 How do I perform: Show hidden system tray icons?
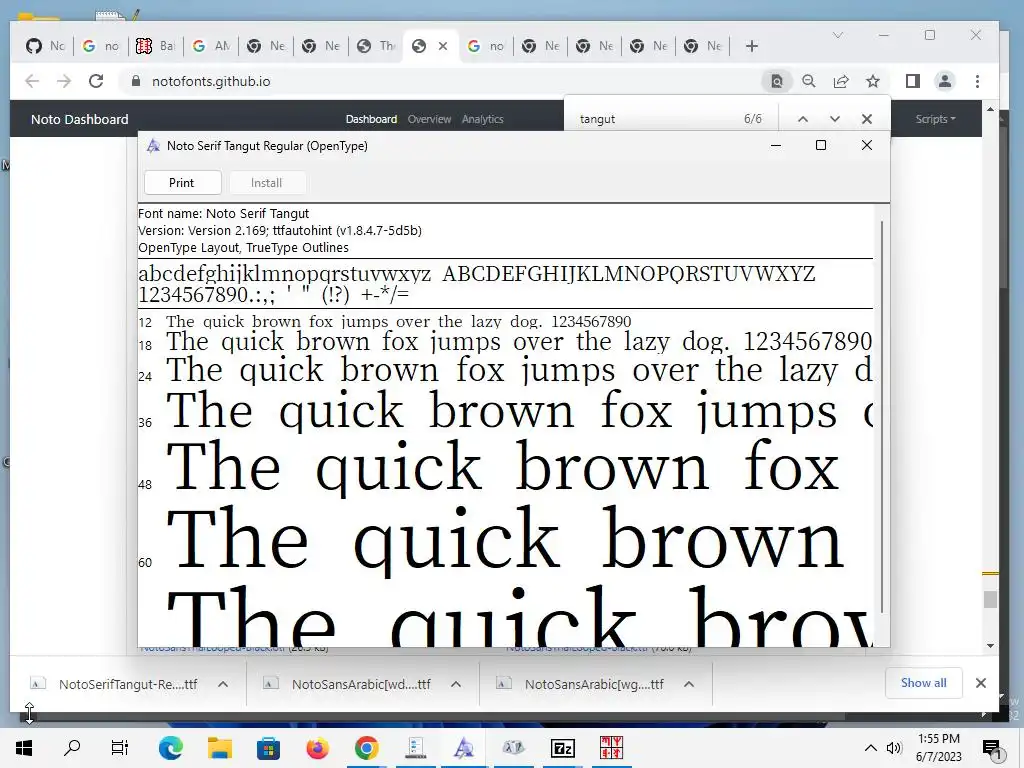click(x=871, y=748)
